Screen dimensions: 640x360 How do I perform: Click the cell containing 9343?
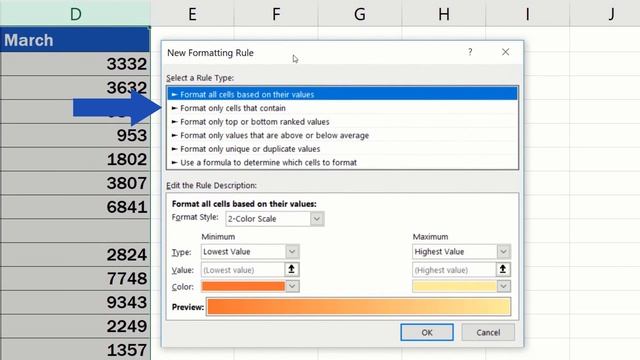(x=75, y=302)
